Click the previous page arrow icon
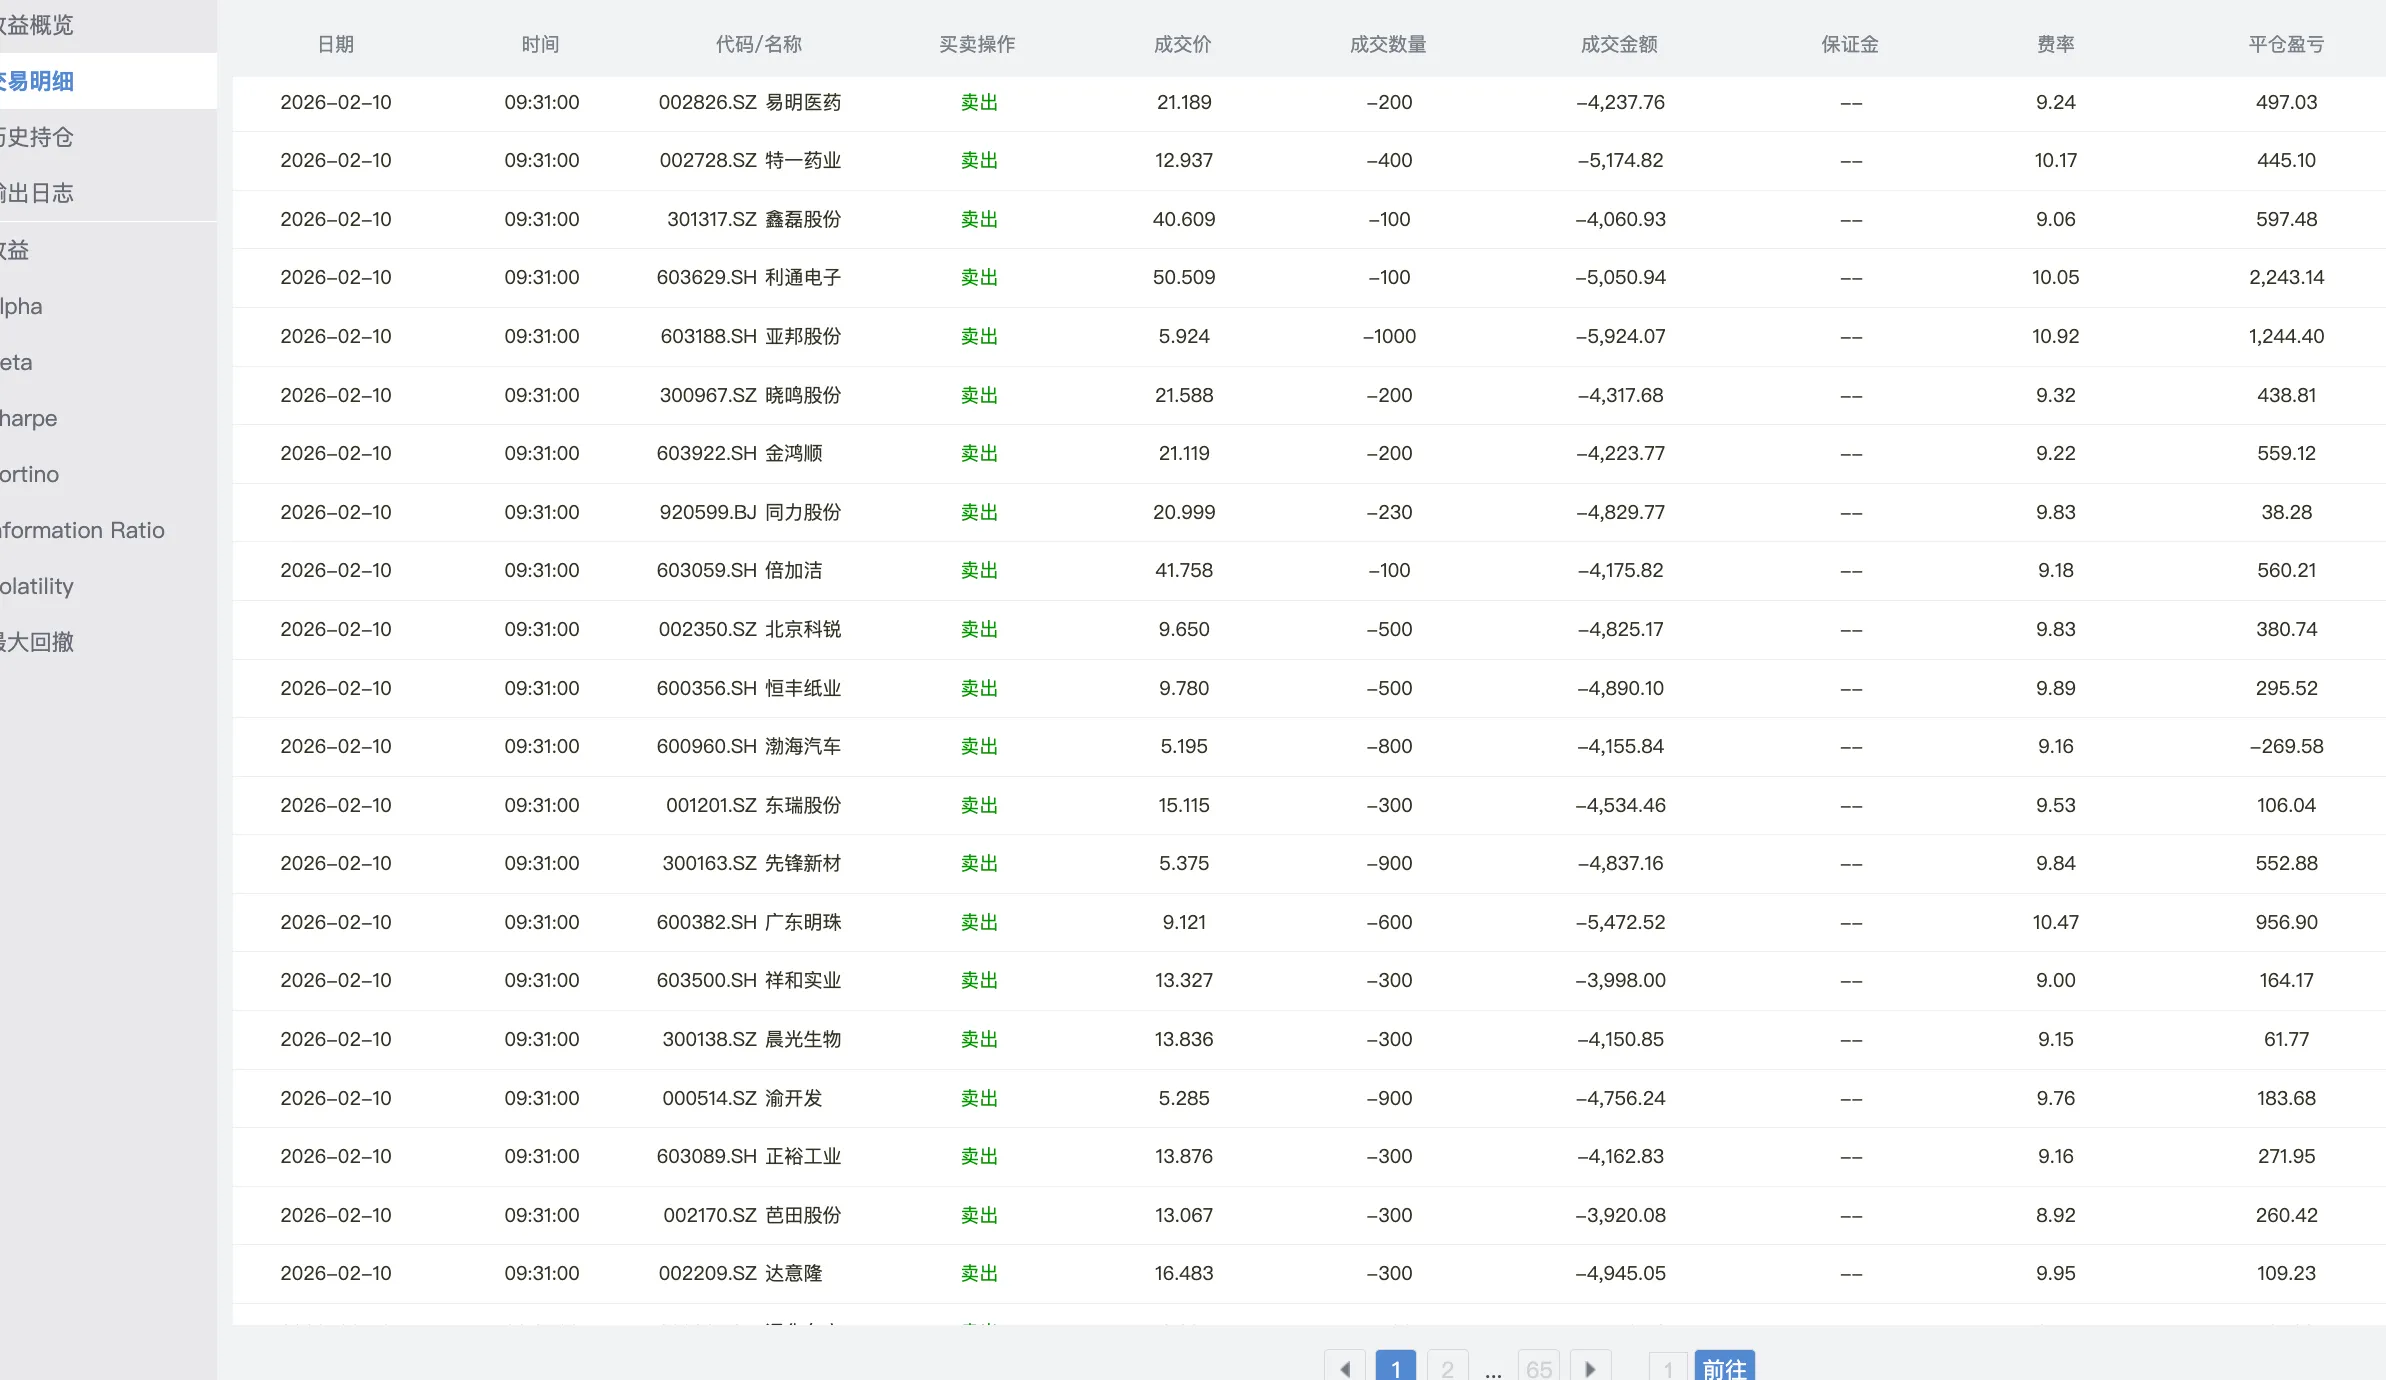Image resolution: width=2386 pixels, height=1380 pixels. point(1344,1367)
